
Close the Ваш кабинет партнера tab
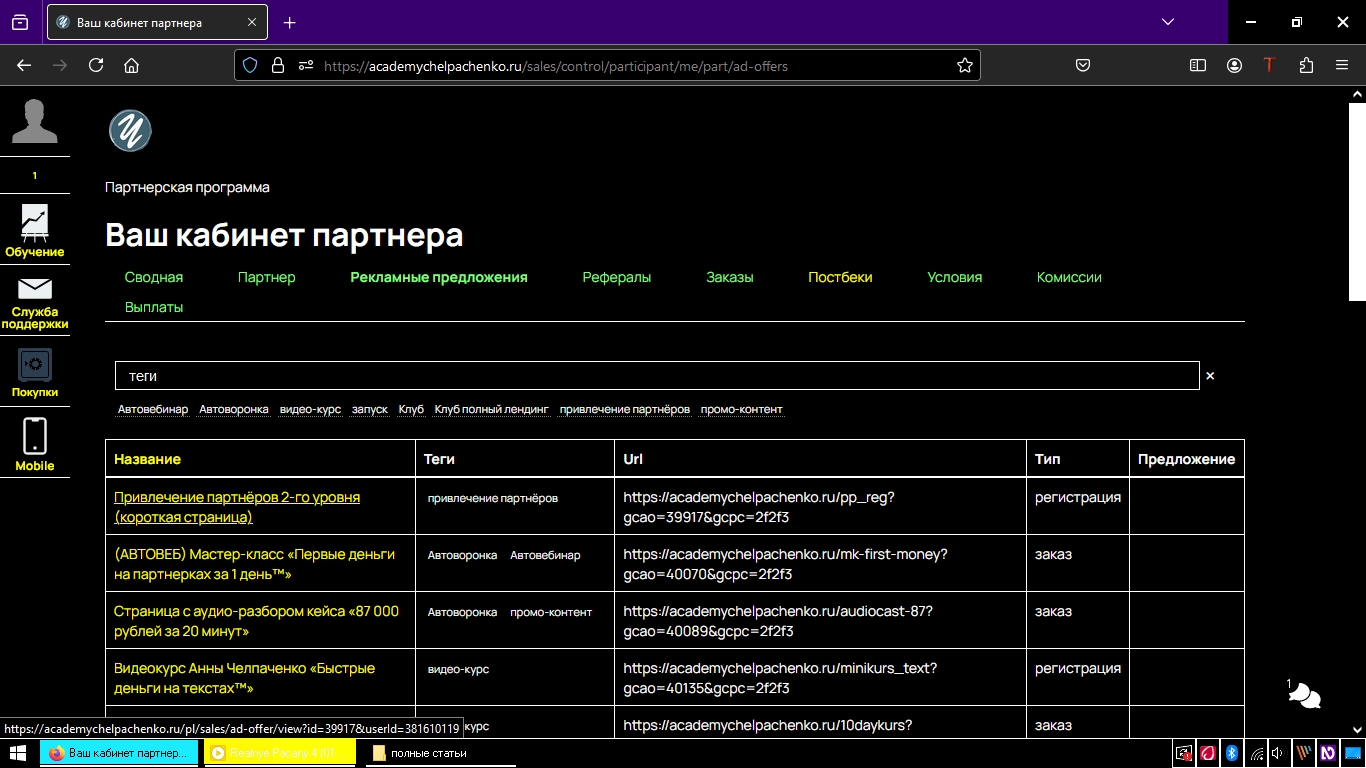point(252,22)
